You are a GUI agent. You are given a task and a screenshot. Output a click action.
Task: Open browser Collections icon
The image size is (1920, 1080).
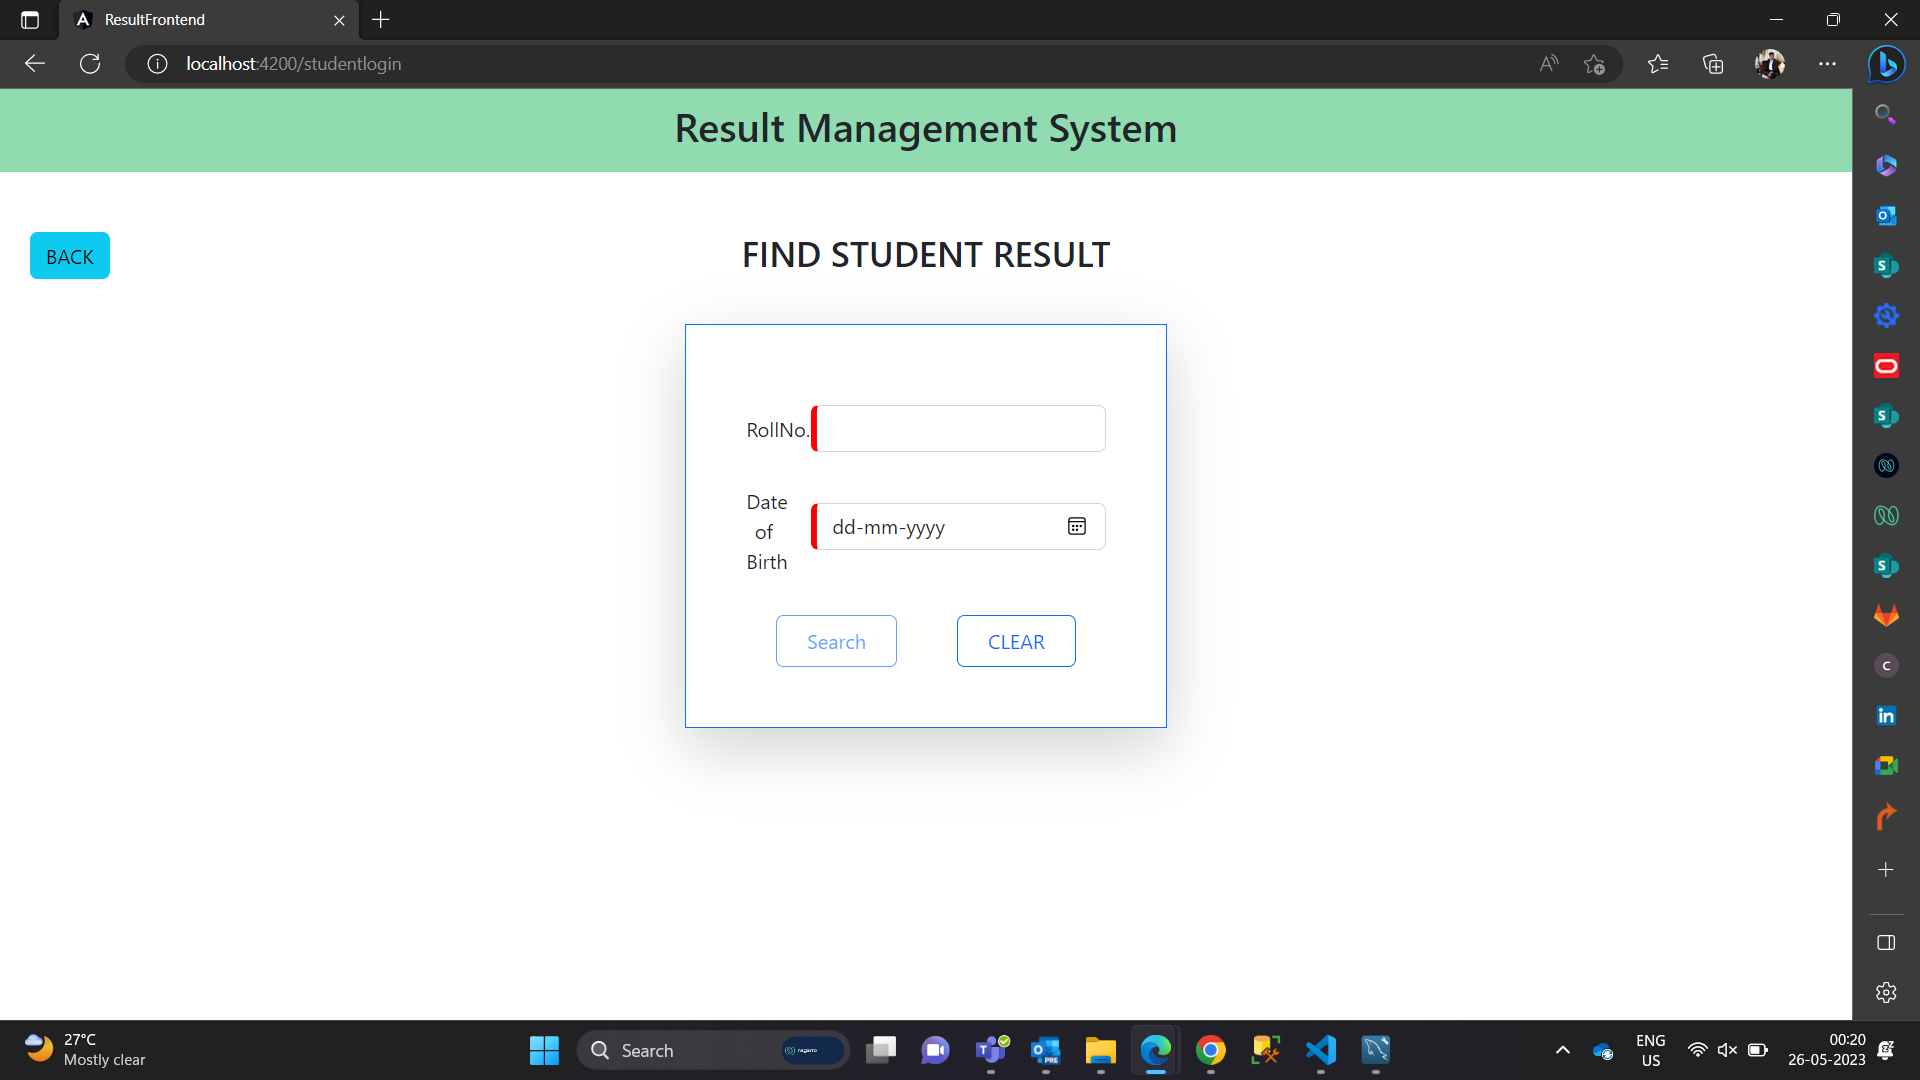coord(1713,63)
